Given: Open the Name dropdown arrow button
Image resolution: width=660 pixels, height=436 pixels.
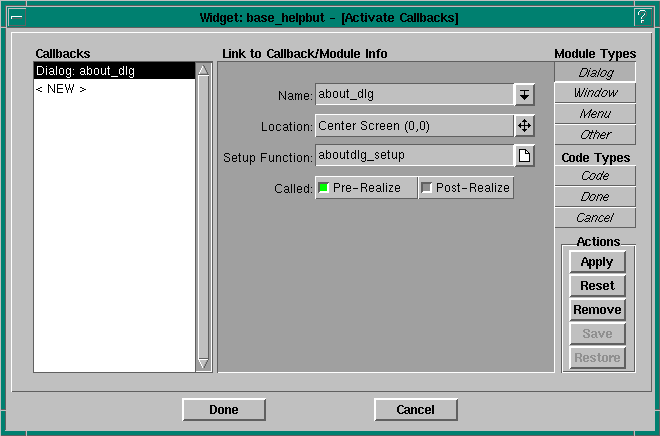Looking at the screenshot, I should (x=525, y=95).
